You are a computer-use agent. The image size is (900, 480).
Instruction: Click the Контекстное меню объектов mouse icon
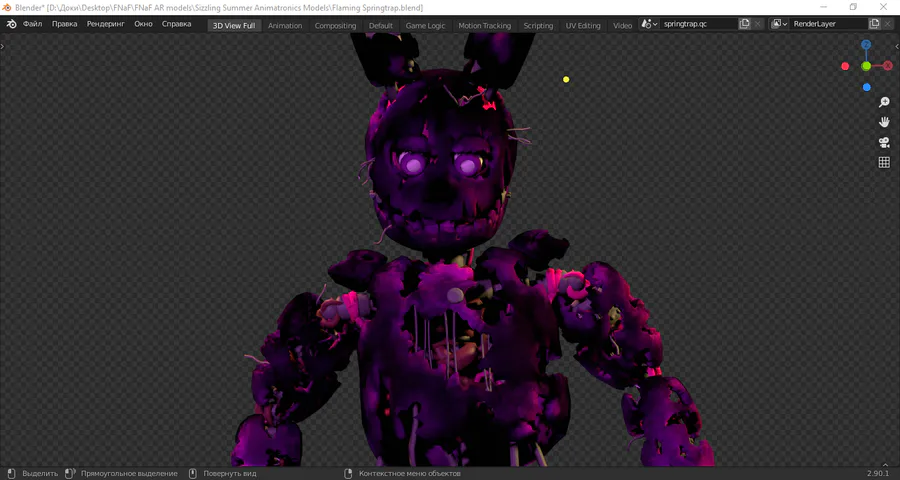(x=348, y=473)
